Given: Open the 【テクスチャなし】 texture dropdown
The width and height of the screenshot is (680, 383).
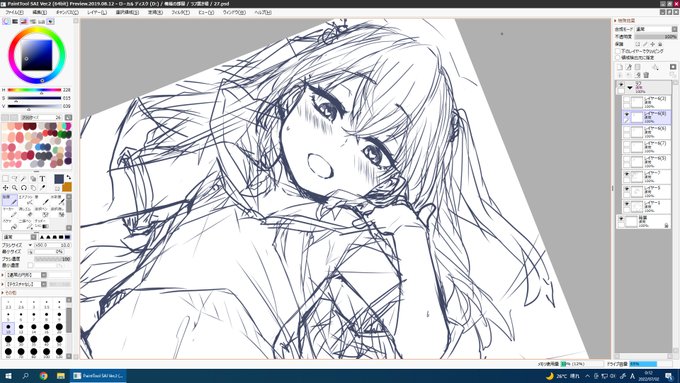Looking at the screenshot, I should (26, 284).
